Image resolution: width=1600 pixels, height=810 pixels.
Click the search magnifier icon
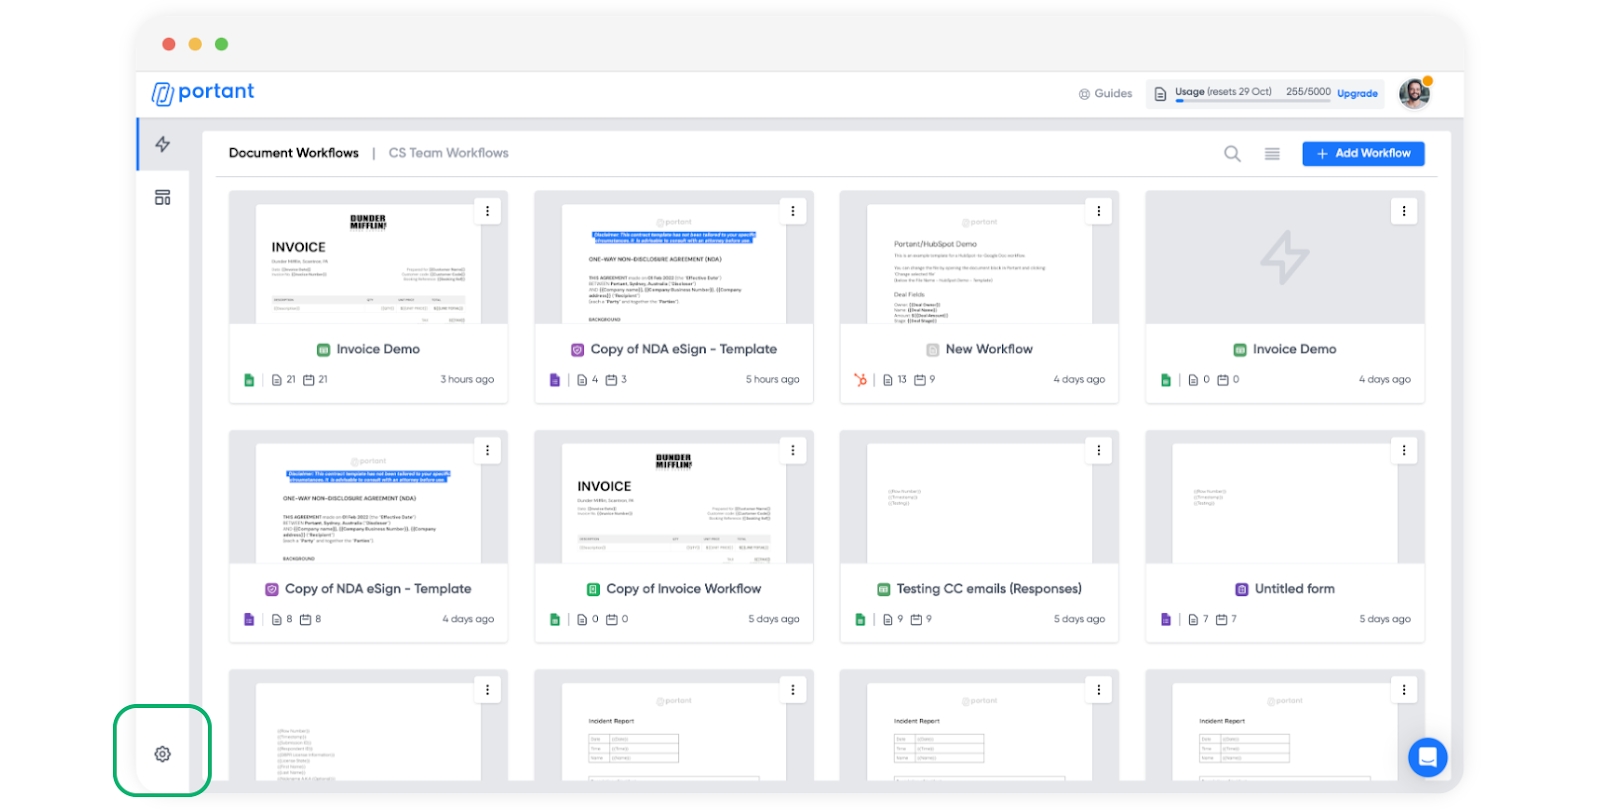tap(1232, 153)
